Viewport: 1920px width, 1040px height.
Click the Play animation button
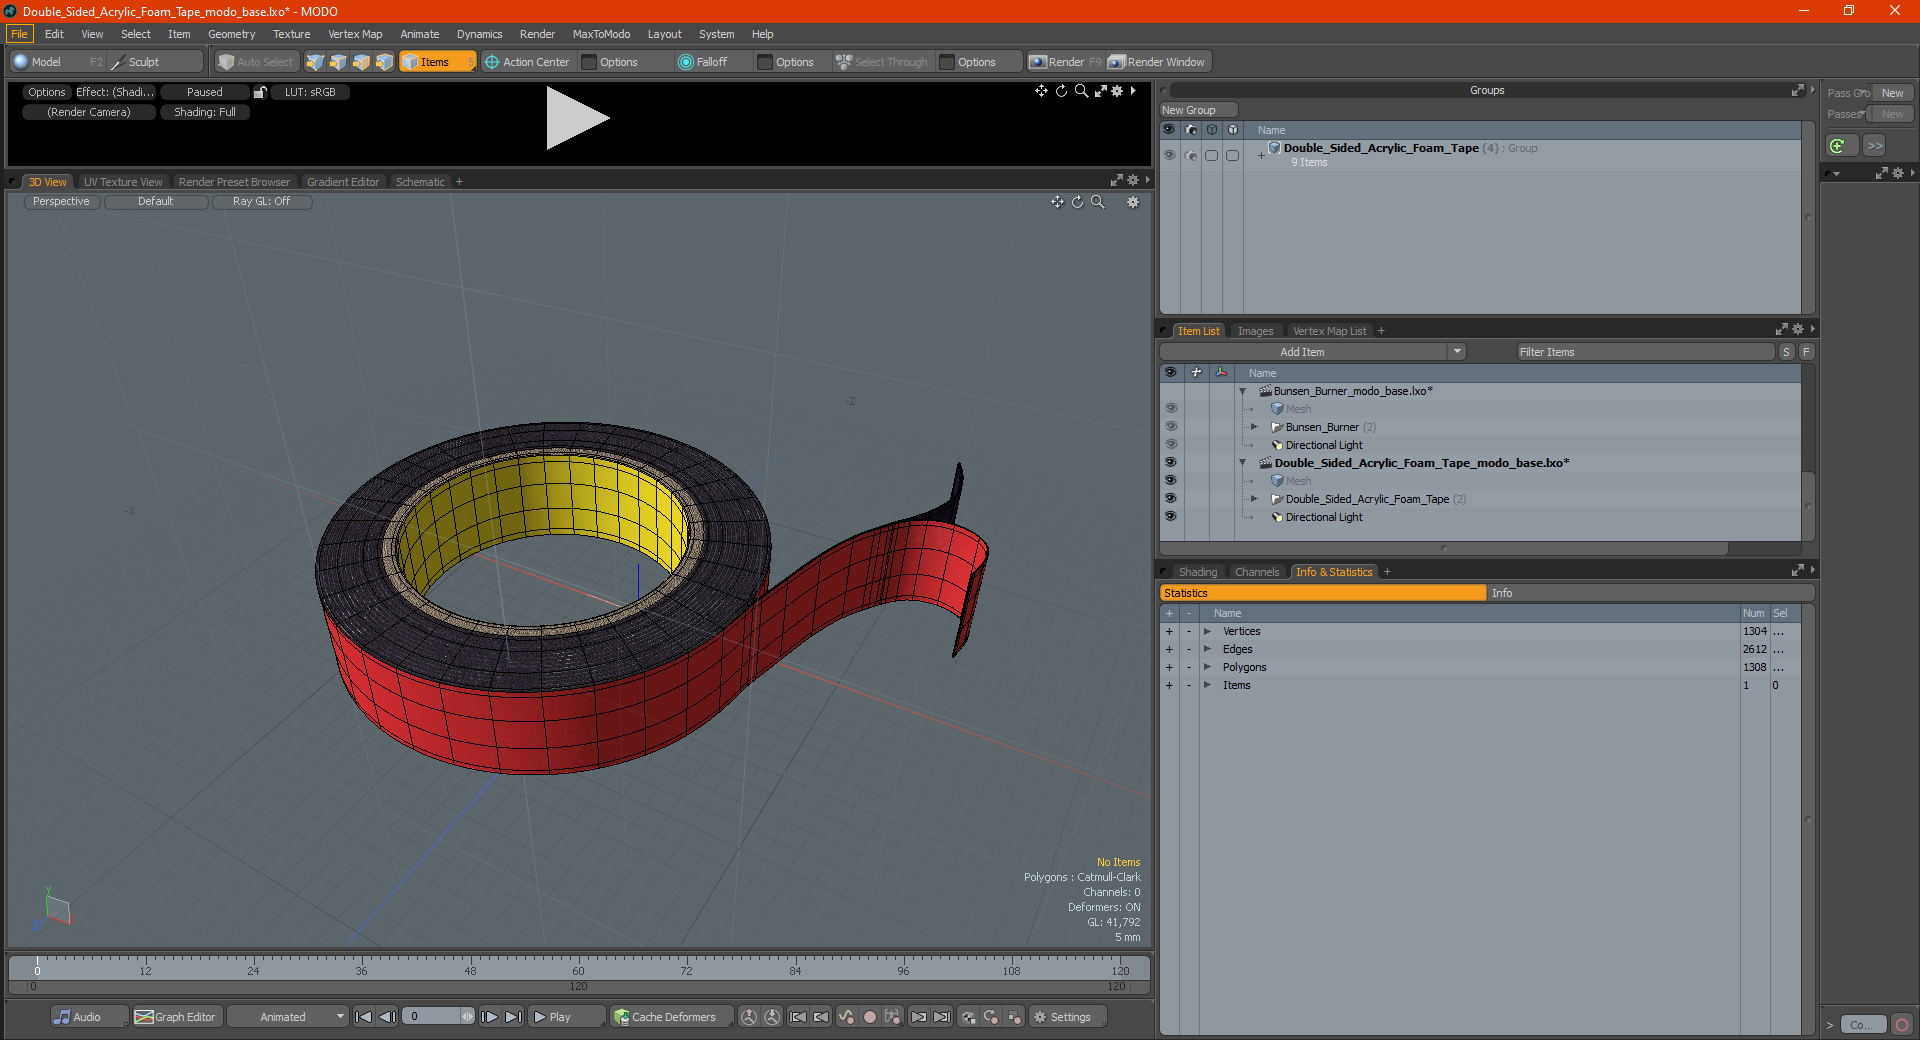tap(565, 1017)
